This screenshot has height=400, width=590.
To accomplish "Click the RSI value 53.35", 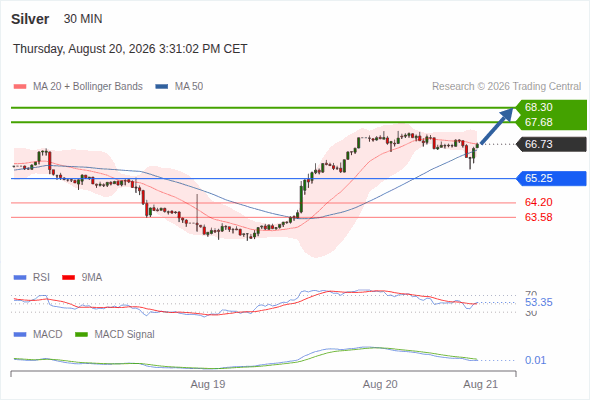I will [x=538, y=303].
